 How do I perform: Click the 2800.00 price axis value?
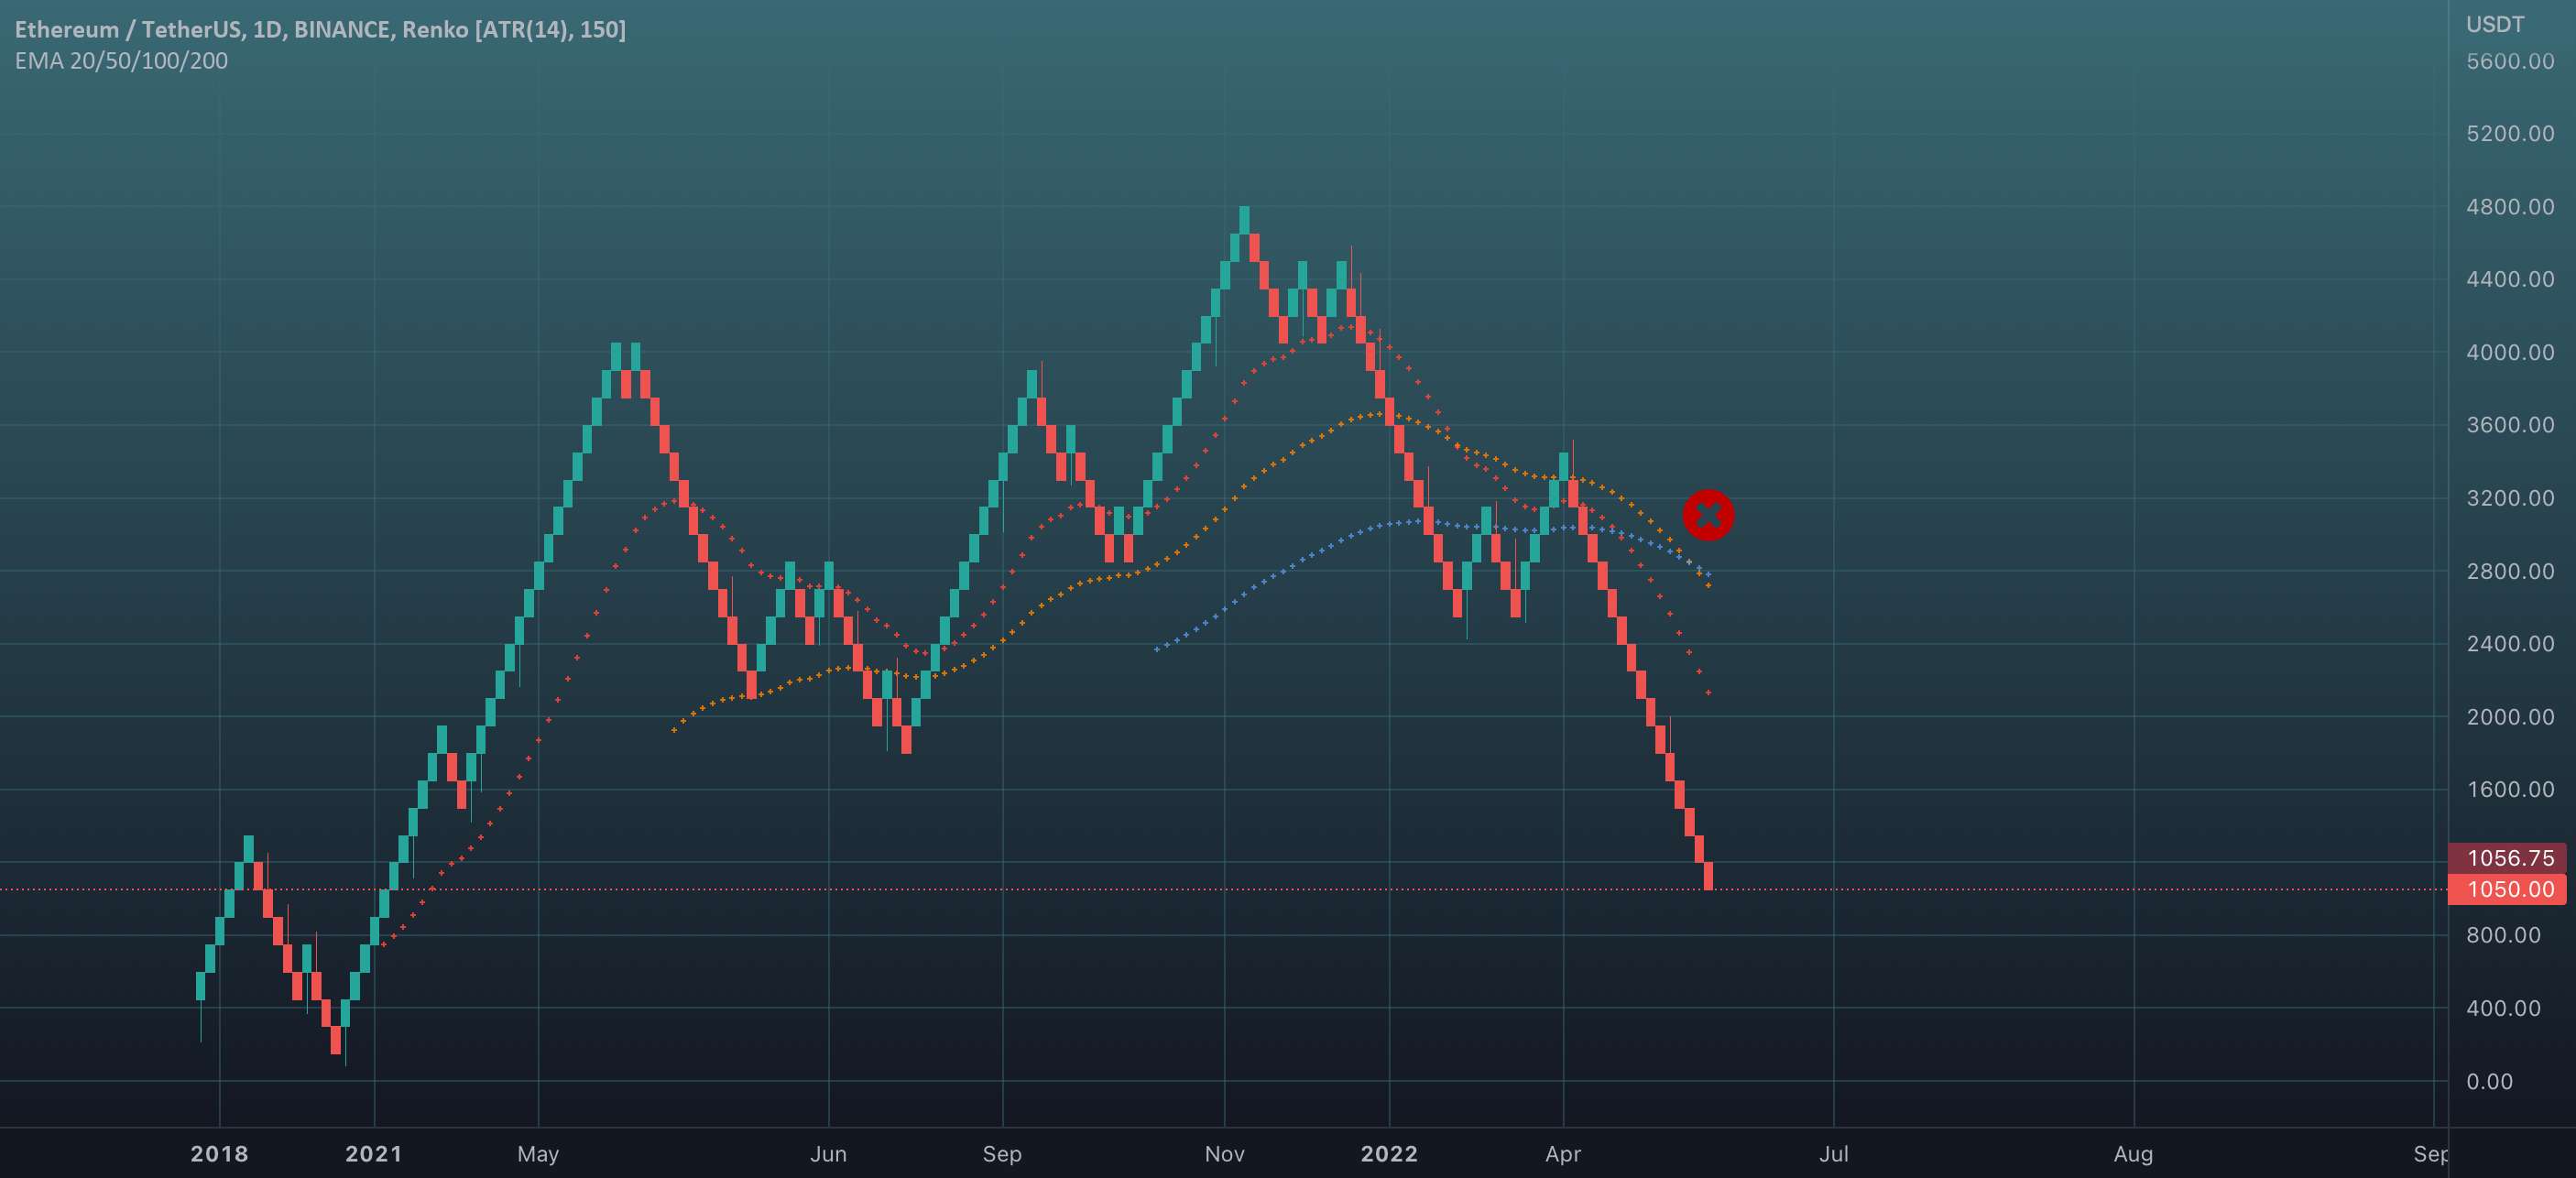(x=2510, y=571)
